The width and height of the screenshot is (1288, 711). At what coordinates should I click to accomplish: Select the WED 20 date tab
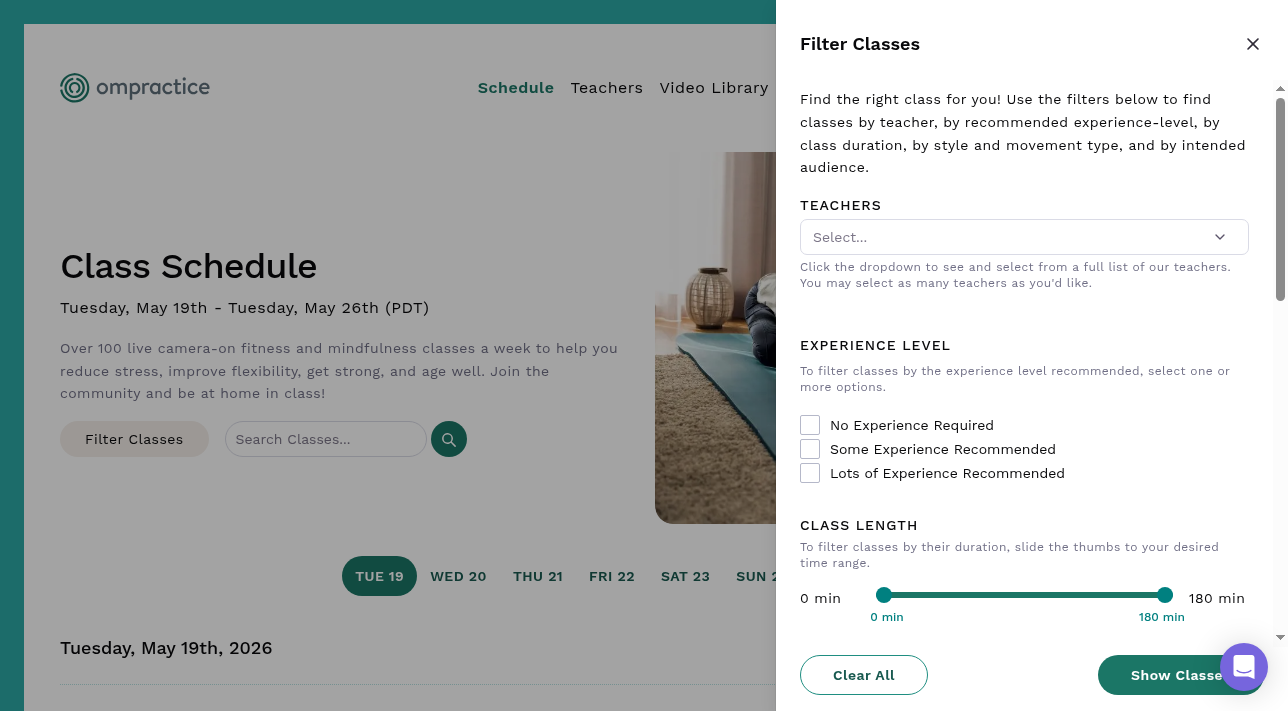pos(458,576)
